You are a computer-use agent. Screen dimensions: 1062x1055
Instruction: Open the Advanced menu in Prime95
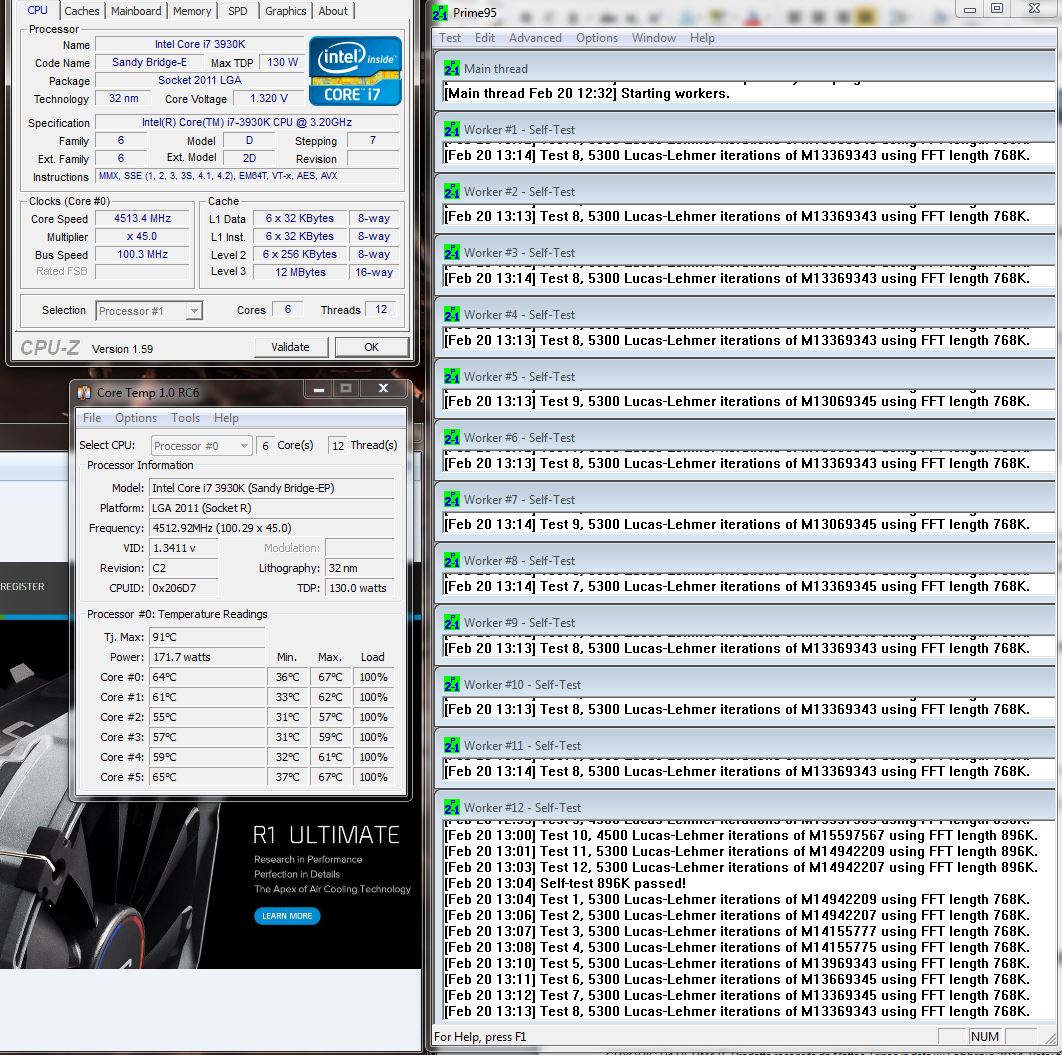click(535, 38)
